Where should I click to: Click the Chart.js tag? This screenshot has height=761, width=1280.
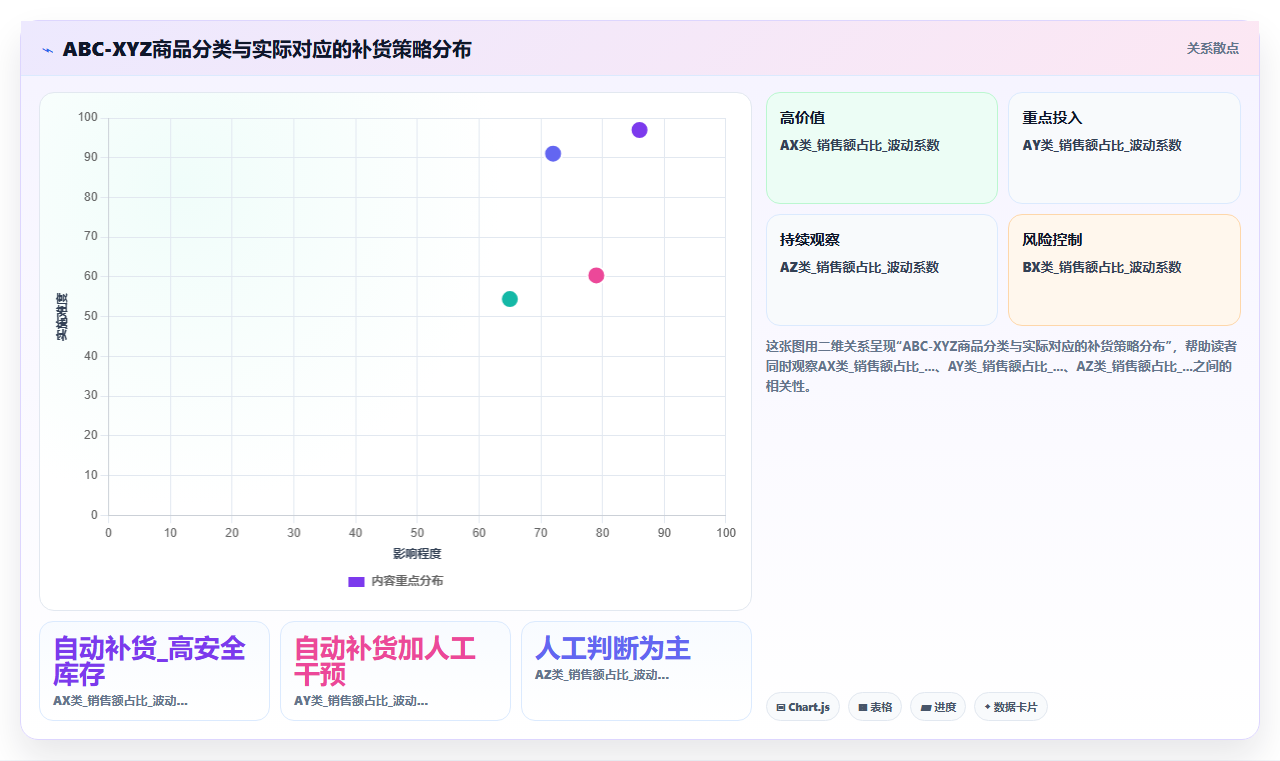(803, 707)
